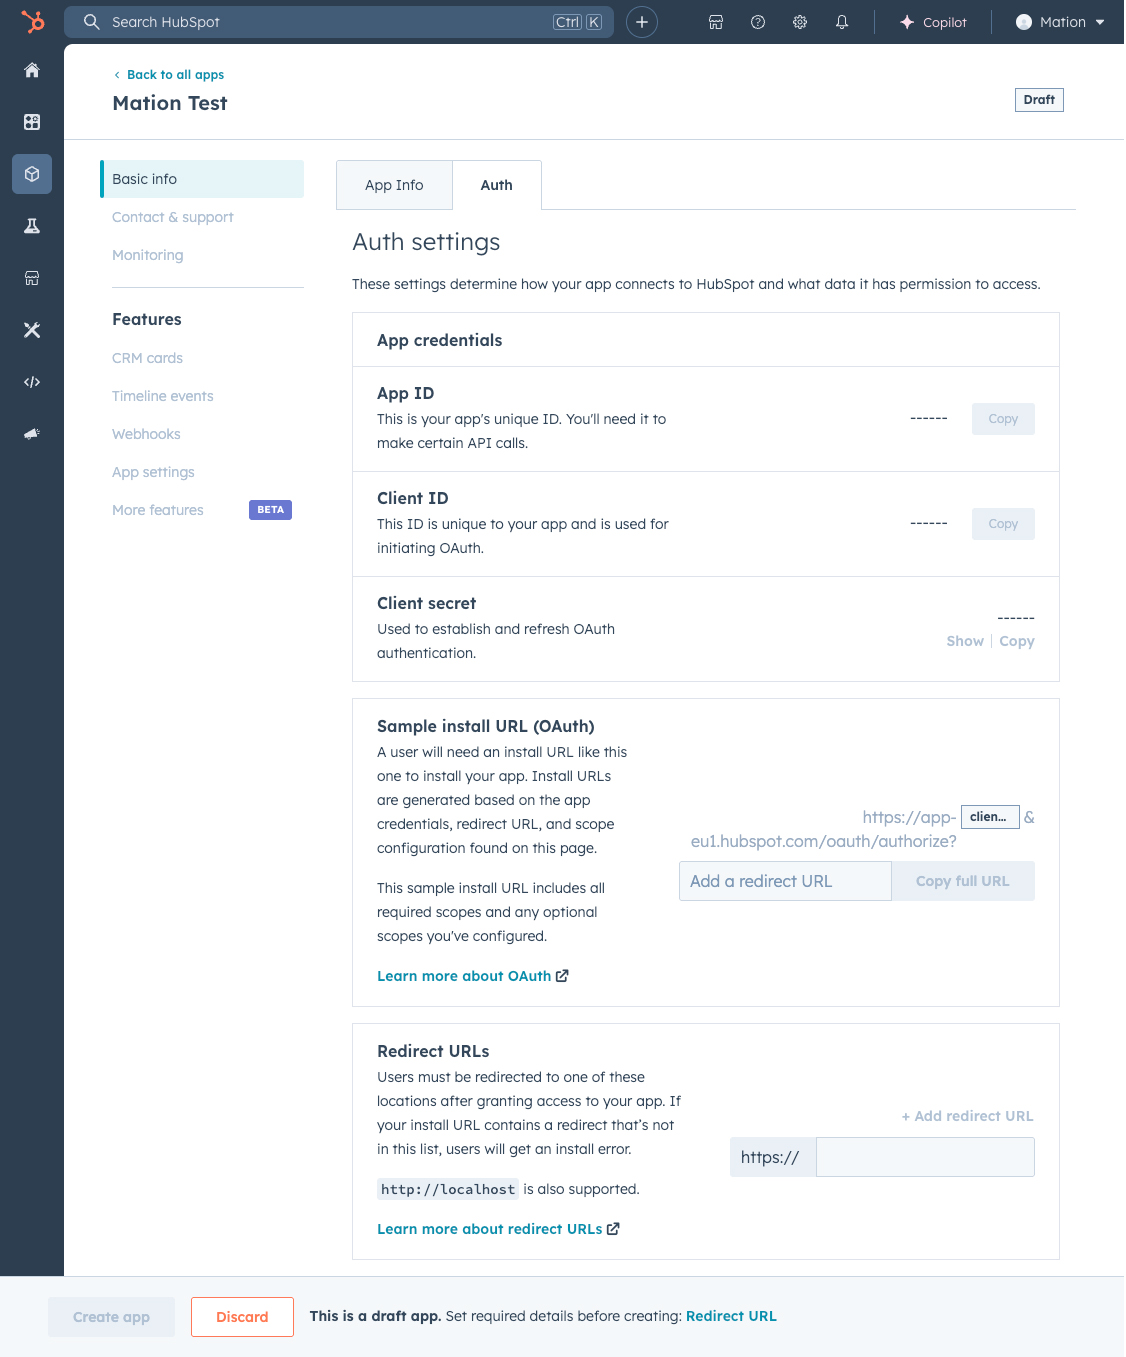Open the Home icon in sidebar
Screen dimensions: 1126x1357
[32, 70]
